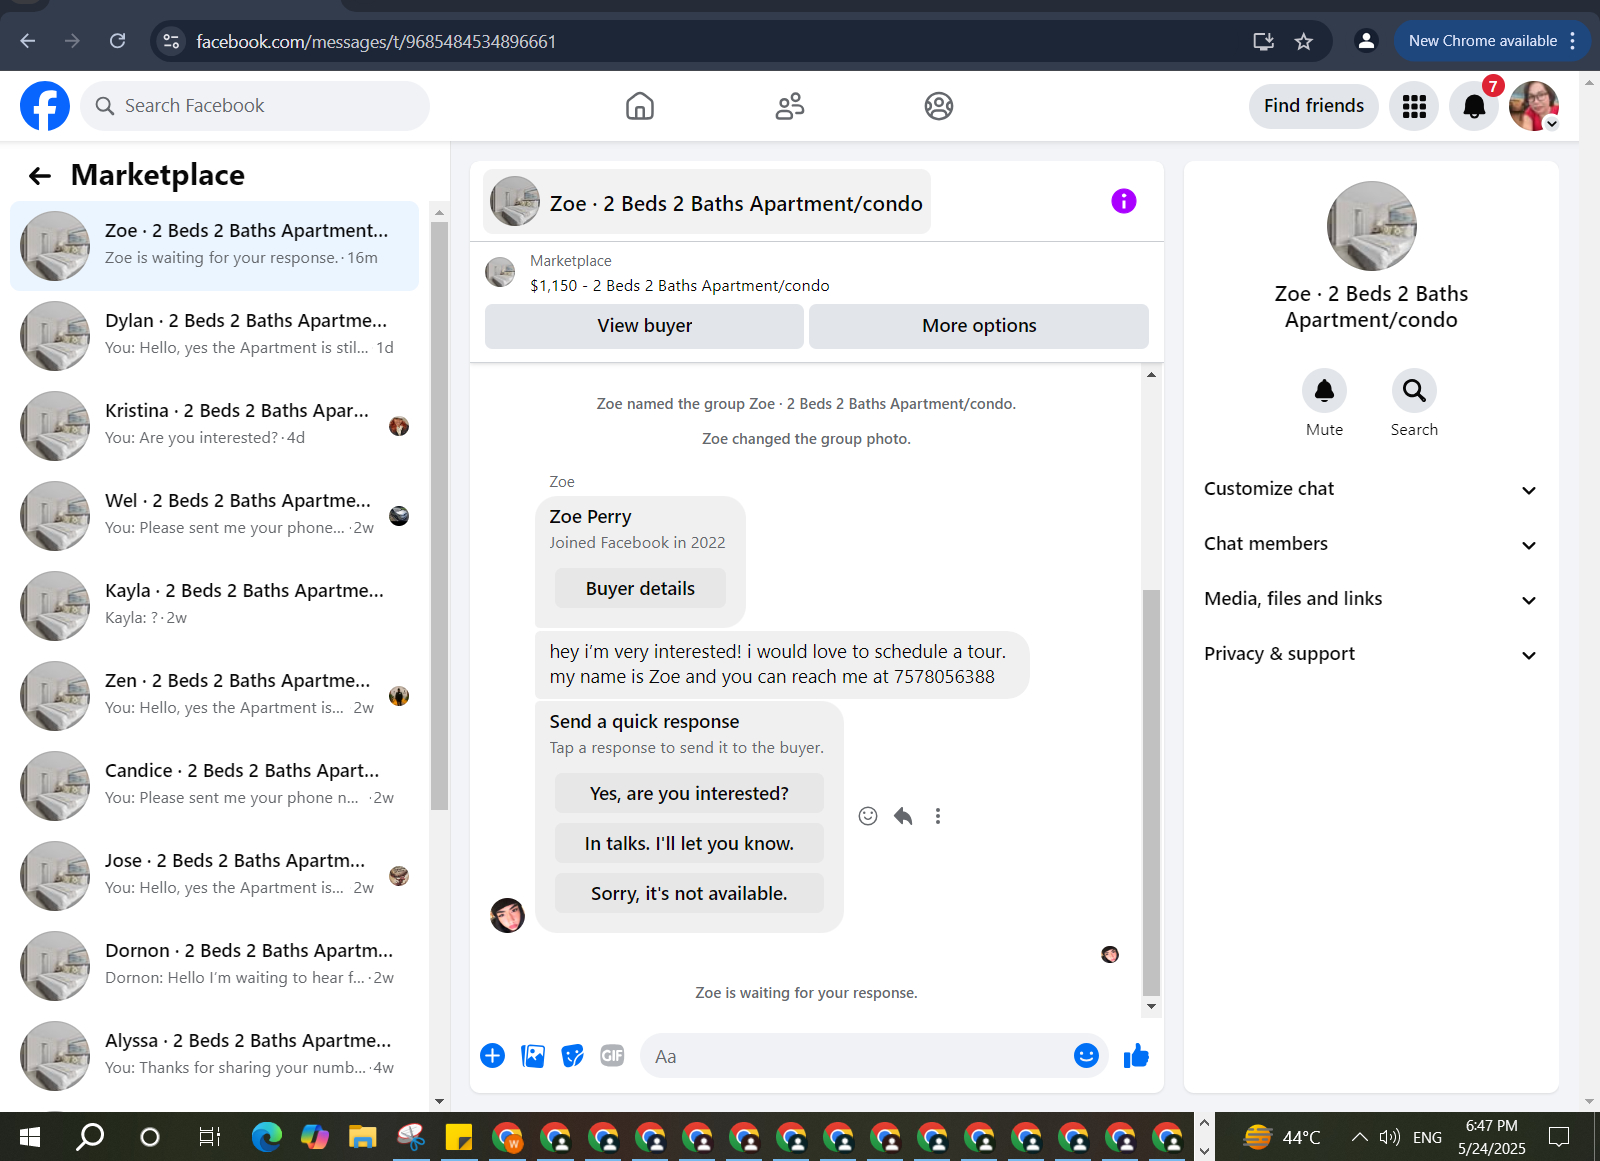The width and height of the screenshot is (1600, 1161).
Task: Open more message options three dots
Action: pyautogui.click(x=938, y=816)
